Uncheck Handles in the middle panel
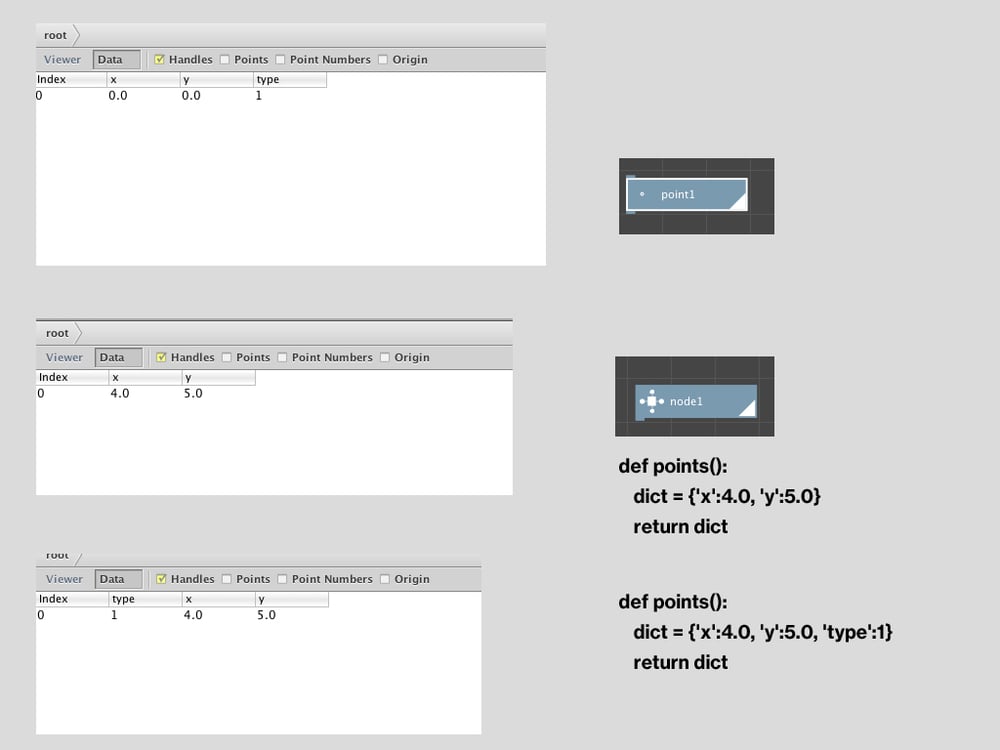 [161, 357]
